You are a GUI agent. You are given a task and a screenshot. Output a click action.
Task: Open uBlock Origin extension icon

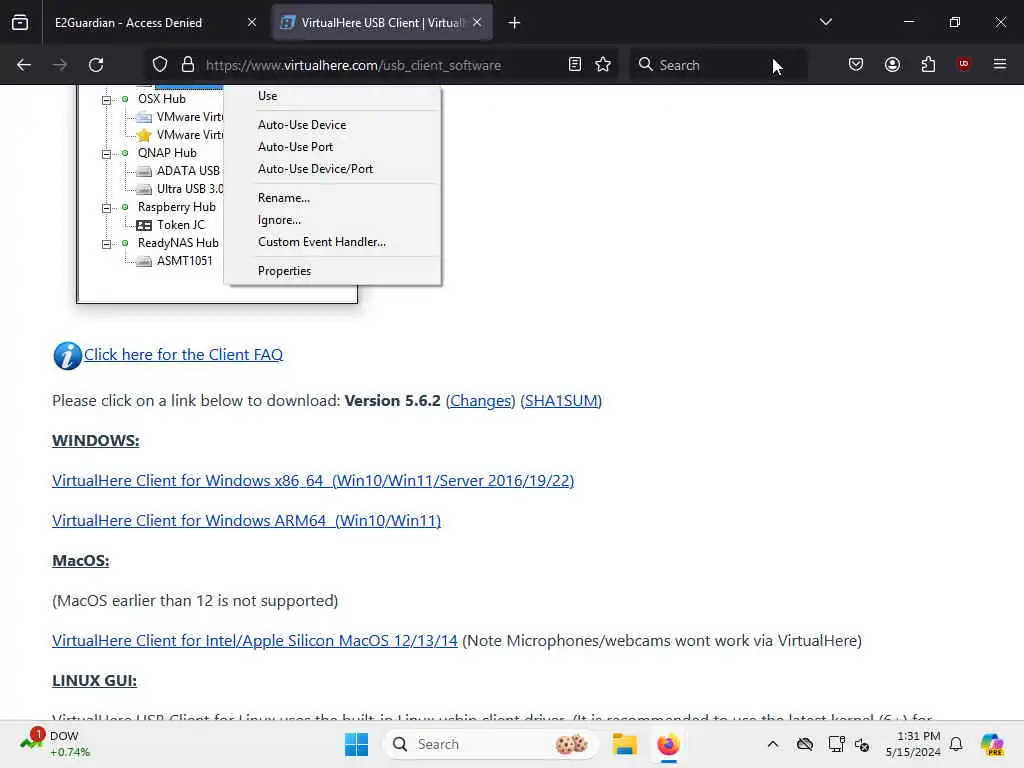click(964, 65)
